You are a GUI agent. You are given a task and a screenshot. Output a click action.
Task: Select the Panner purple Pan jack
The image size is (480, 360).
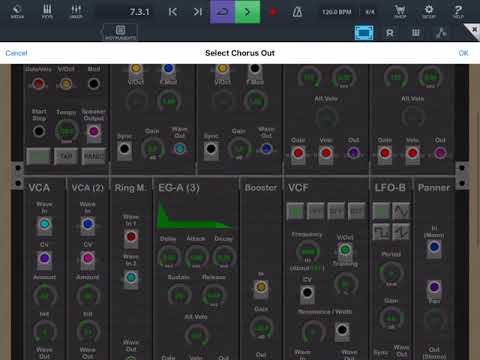[434, 287]
